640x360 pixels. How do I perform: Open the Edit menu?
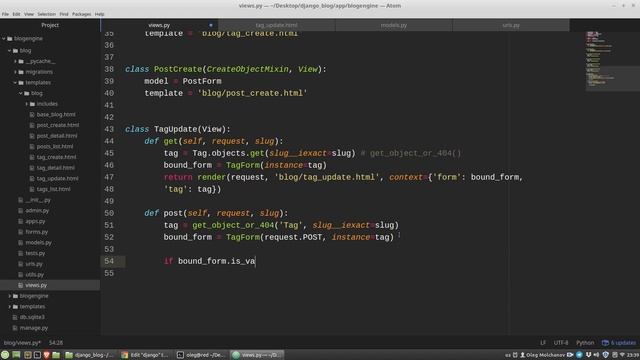16,14
